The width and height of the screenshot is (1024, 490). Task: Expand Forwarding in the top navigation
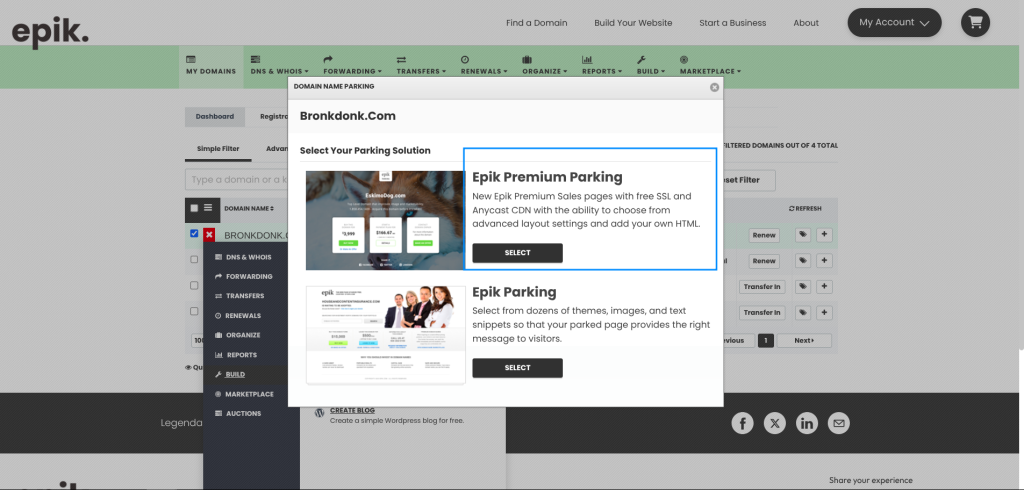[353, 65]
